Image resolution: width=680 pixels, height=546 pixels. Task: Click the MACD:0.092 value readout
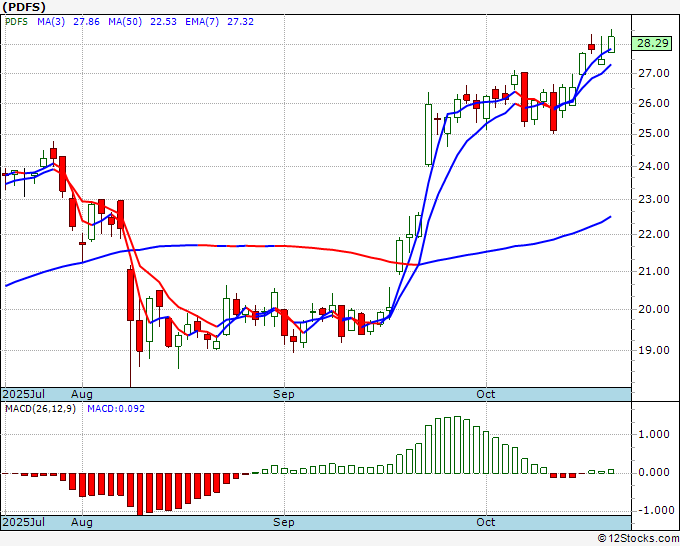(116, 409)
